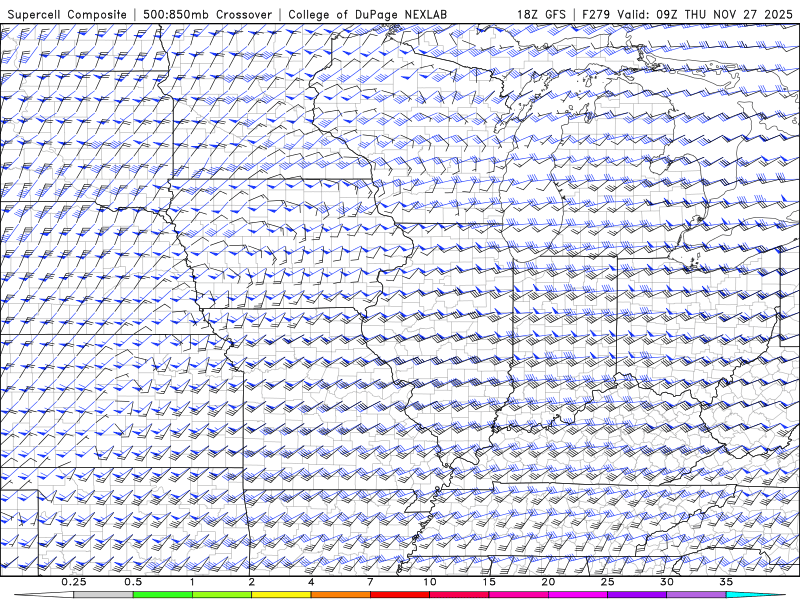Click the yellow 2–4 color bar segment

tap(281, 595)
